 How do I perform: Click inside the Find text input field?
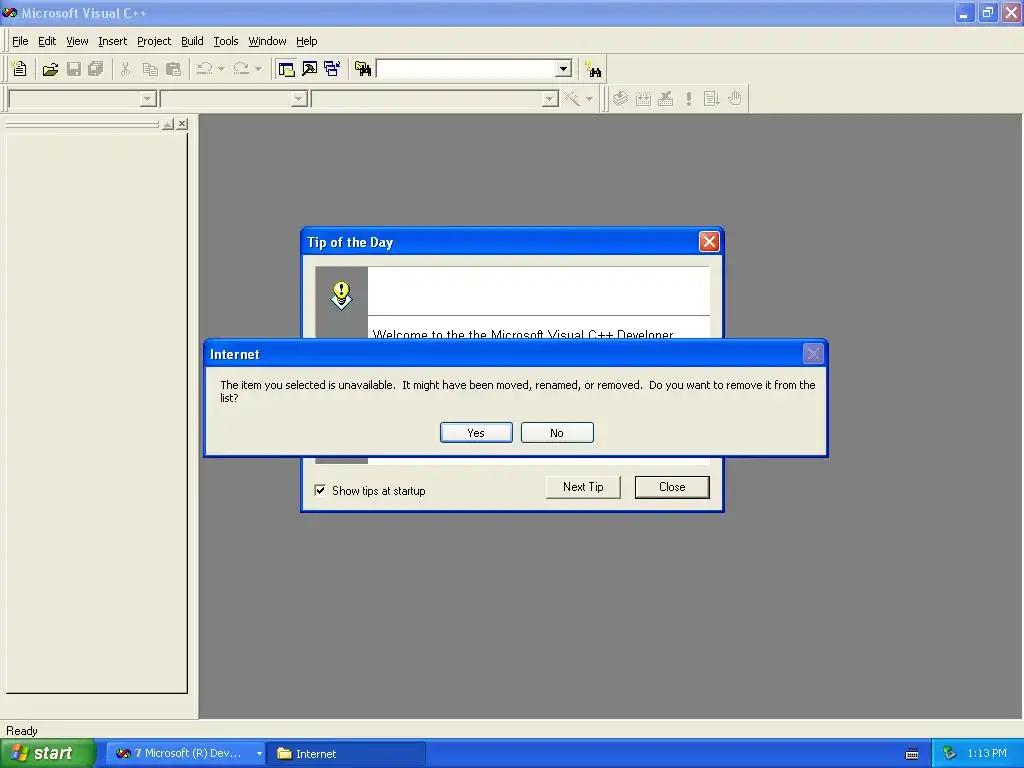point(466,69)
